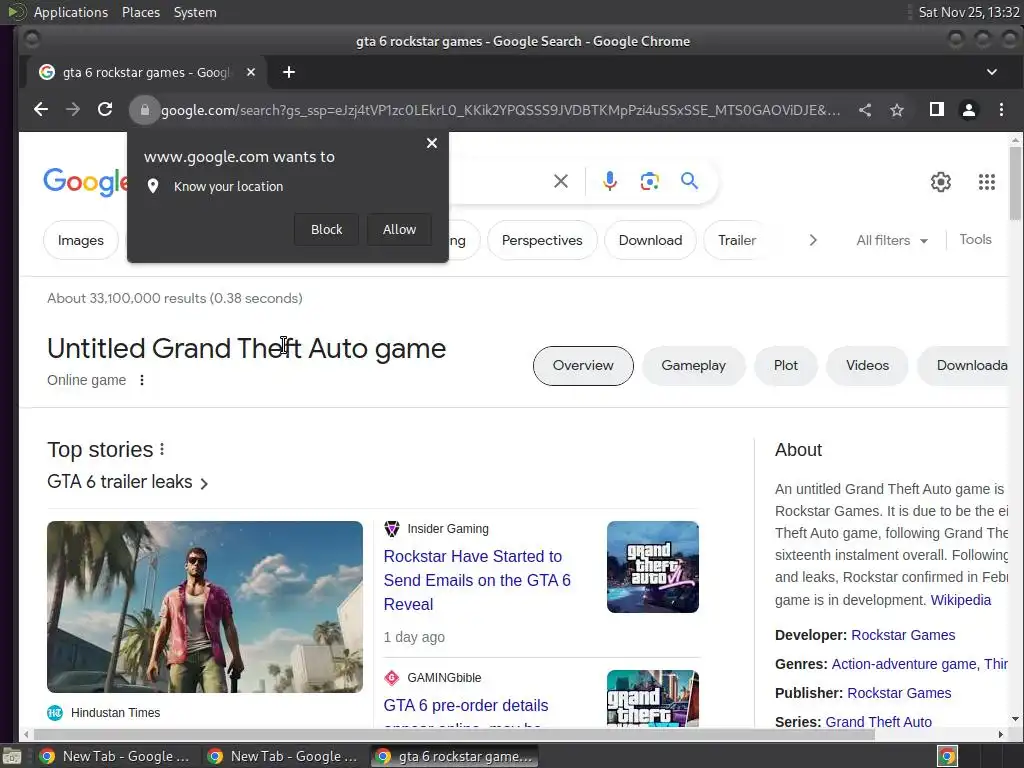The width and height of the screenshot is (1024, 768).
Task: Select the Images filter chip
Action: (x=80, y=240)
